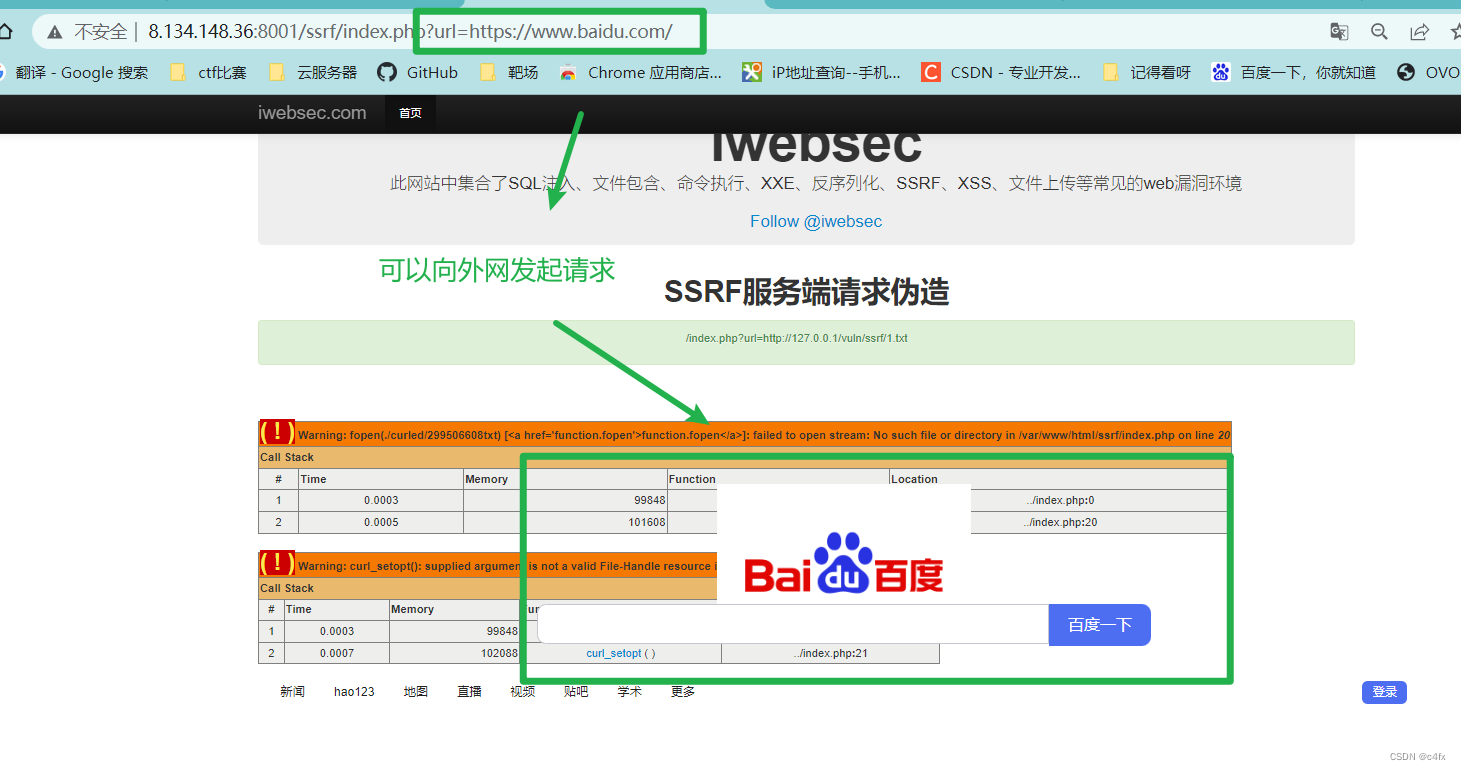This screenshot has height=770, width=1461.
Task: Click the share page icon in address bar
Action: pyautogui.click(x=1419, y=32)
